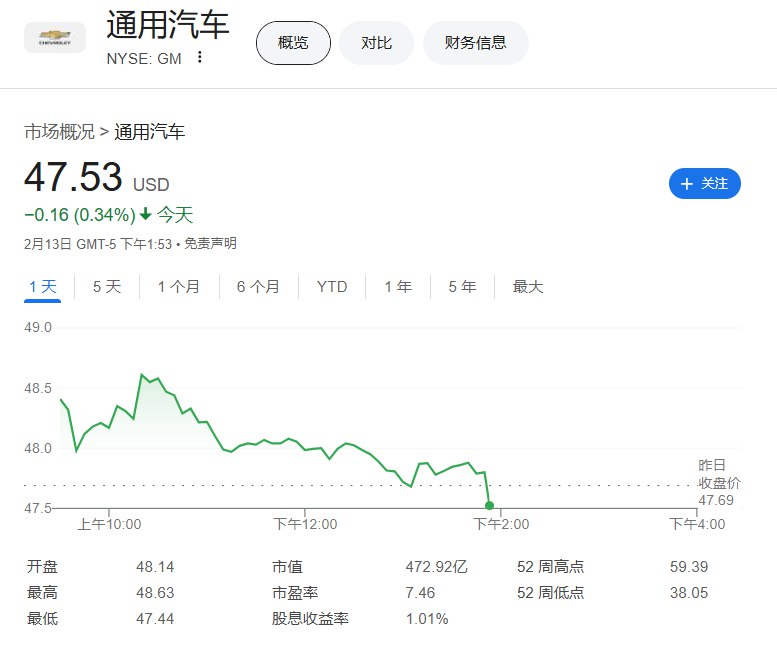
Task: Click the price down arrow icon
Action: tap(145, 215)
